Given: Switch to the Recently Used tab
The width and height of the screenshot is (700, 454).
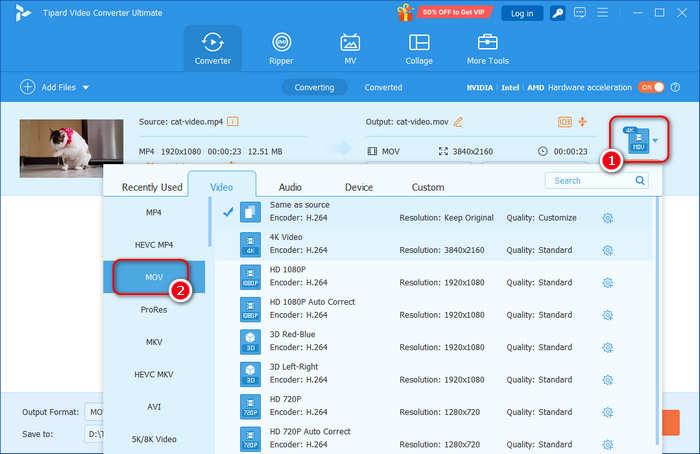Looking at the screenshot, I should coord(152,187).
